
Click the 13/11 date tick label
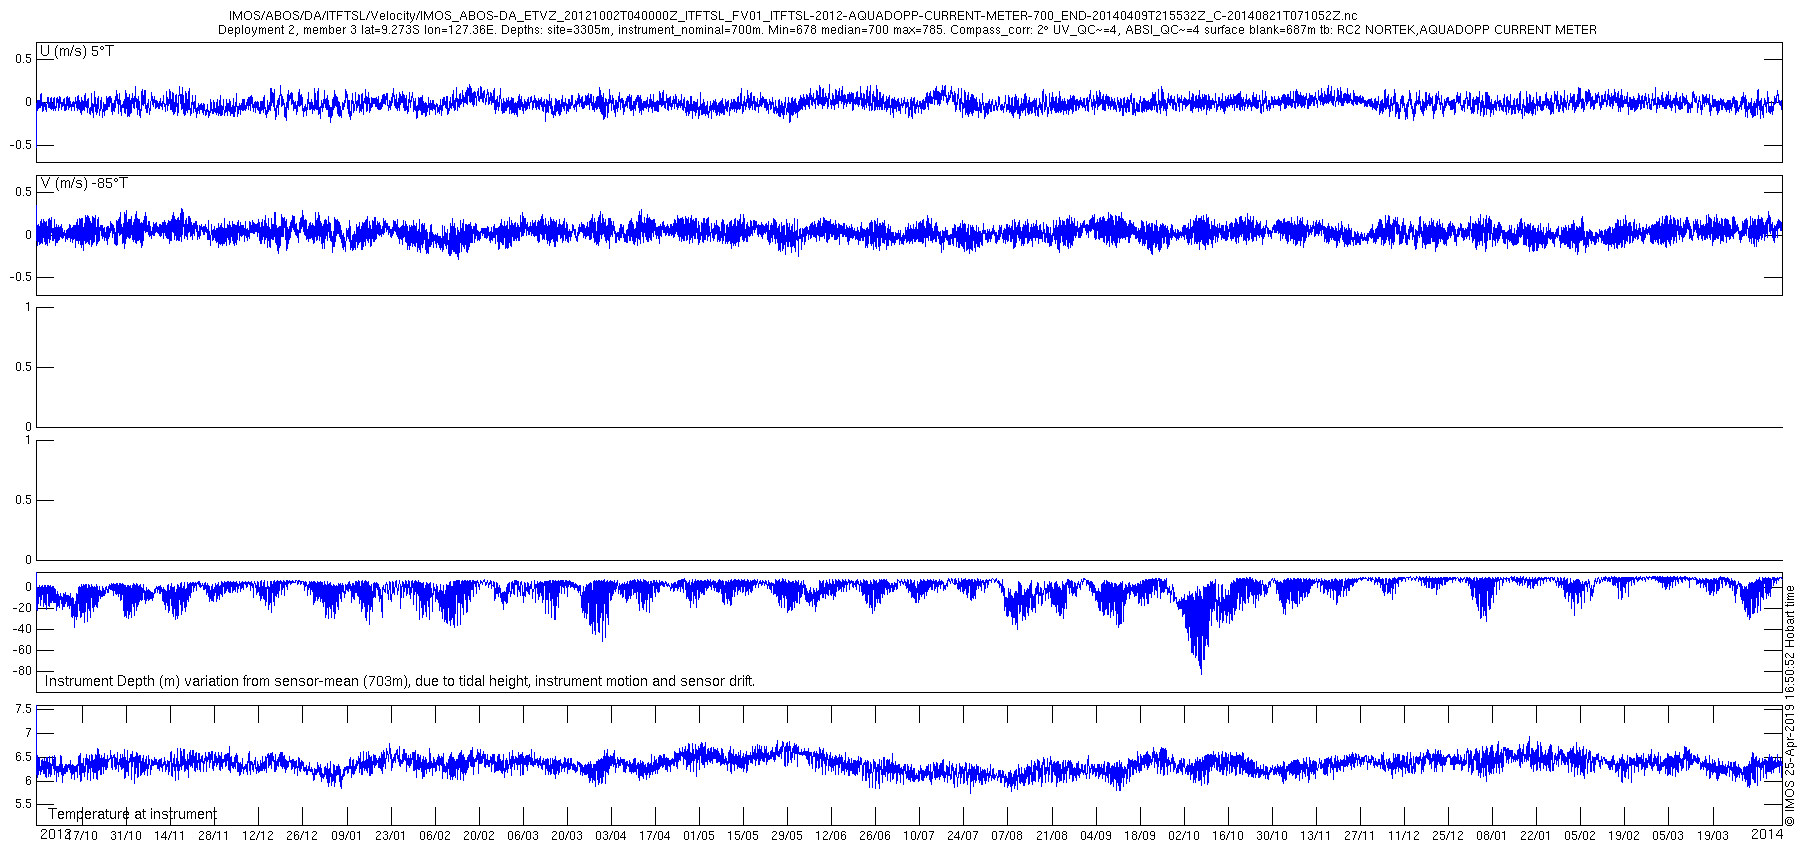(1315, 836)
